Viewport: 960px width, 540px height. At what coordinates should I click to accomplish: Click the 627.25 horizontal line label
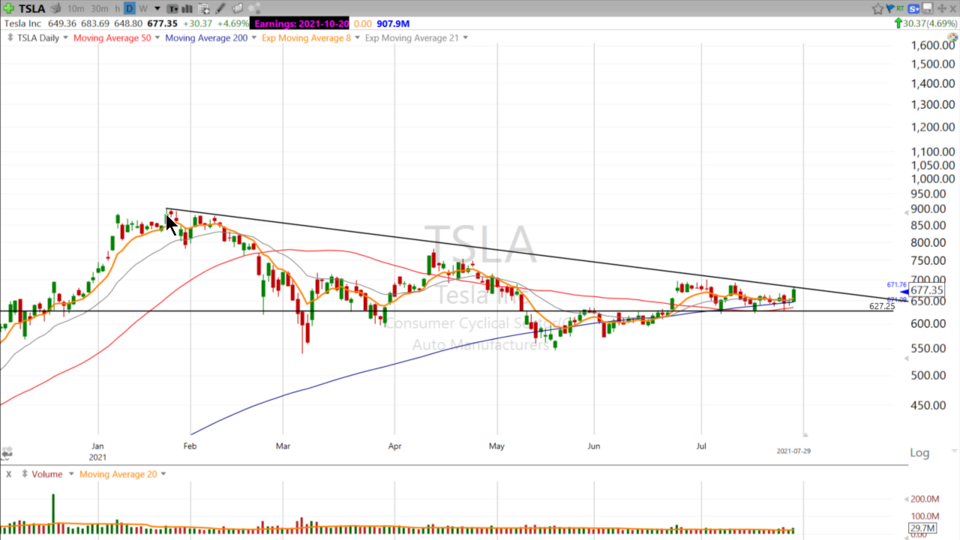(882, 306)
